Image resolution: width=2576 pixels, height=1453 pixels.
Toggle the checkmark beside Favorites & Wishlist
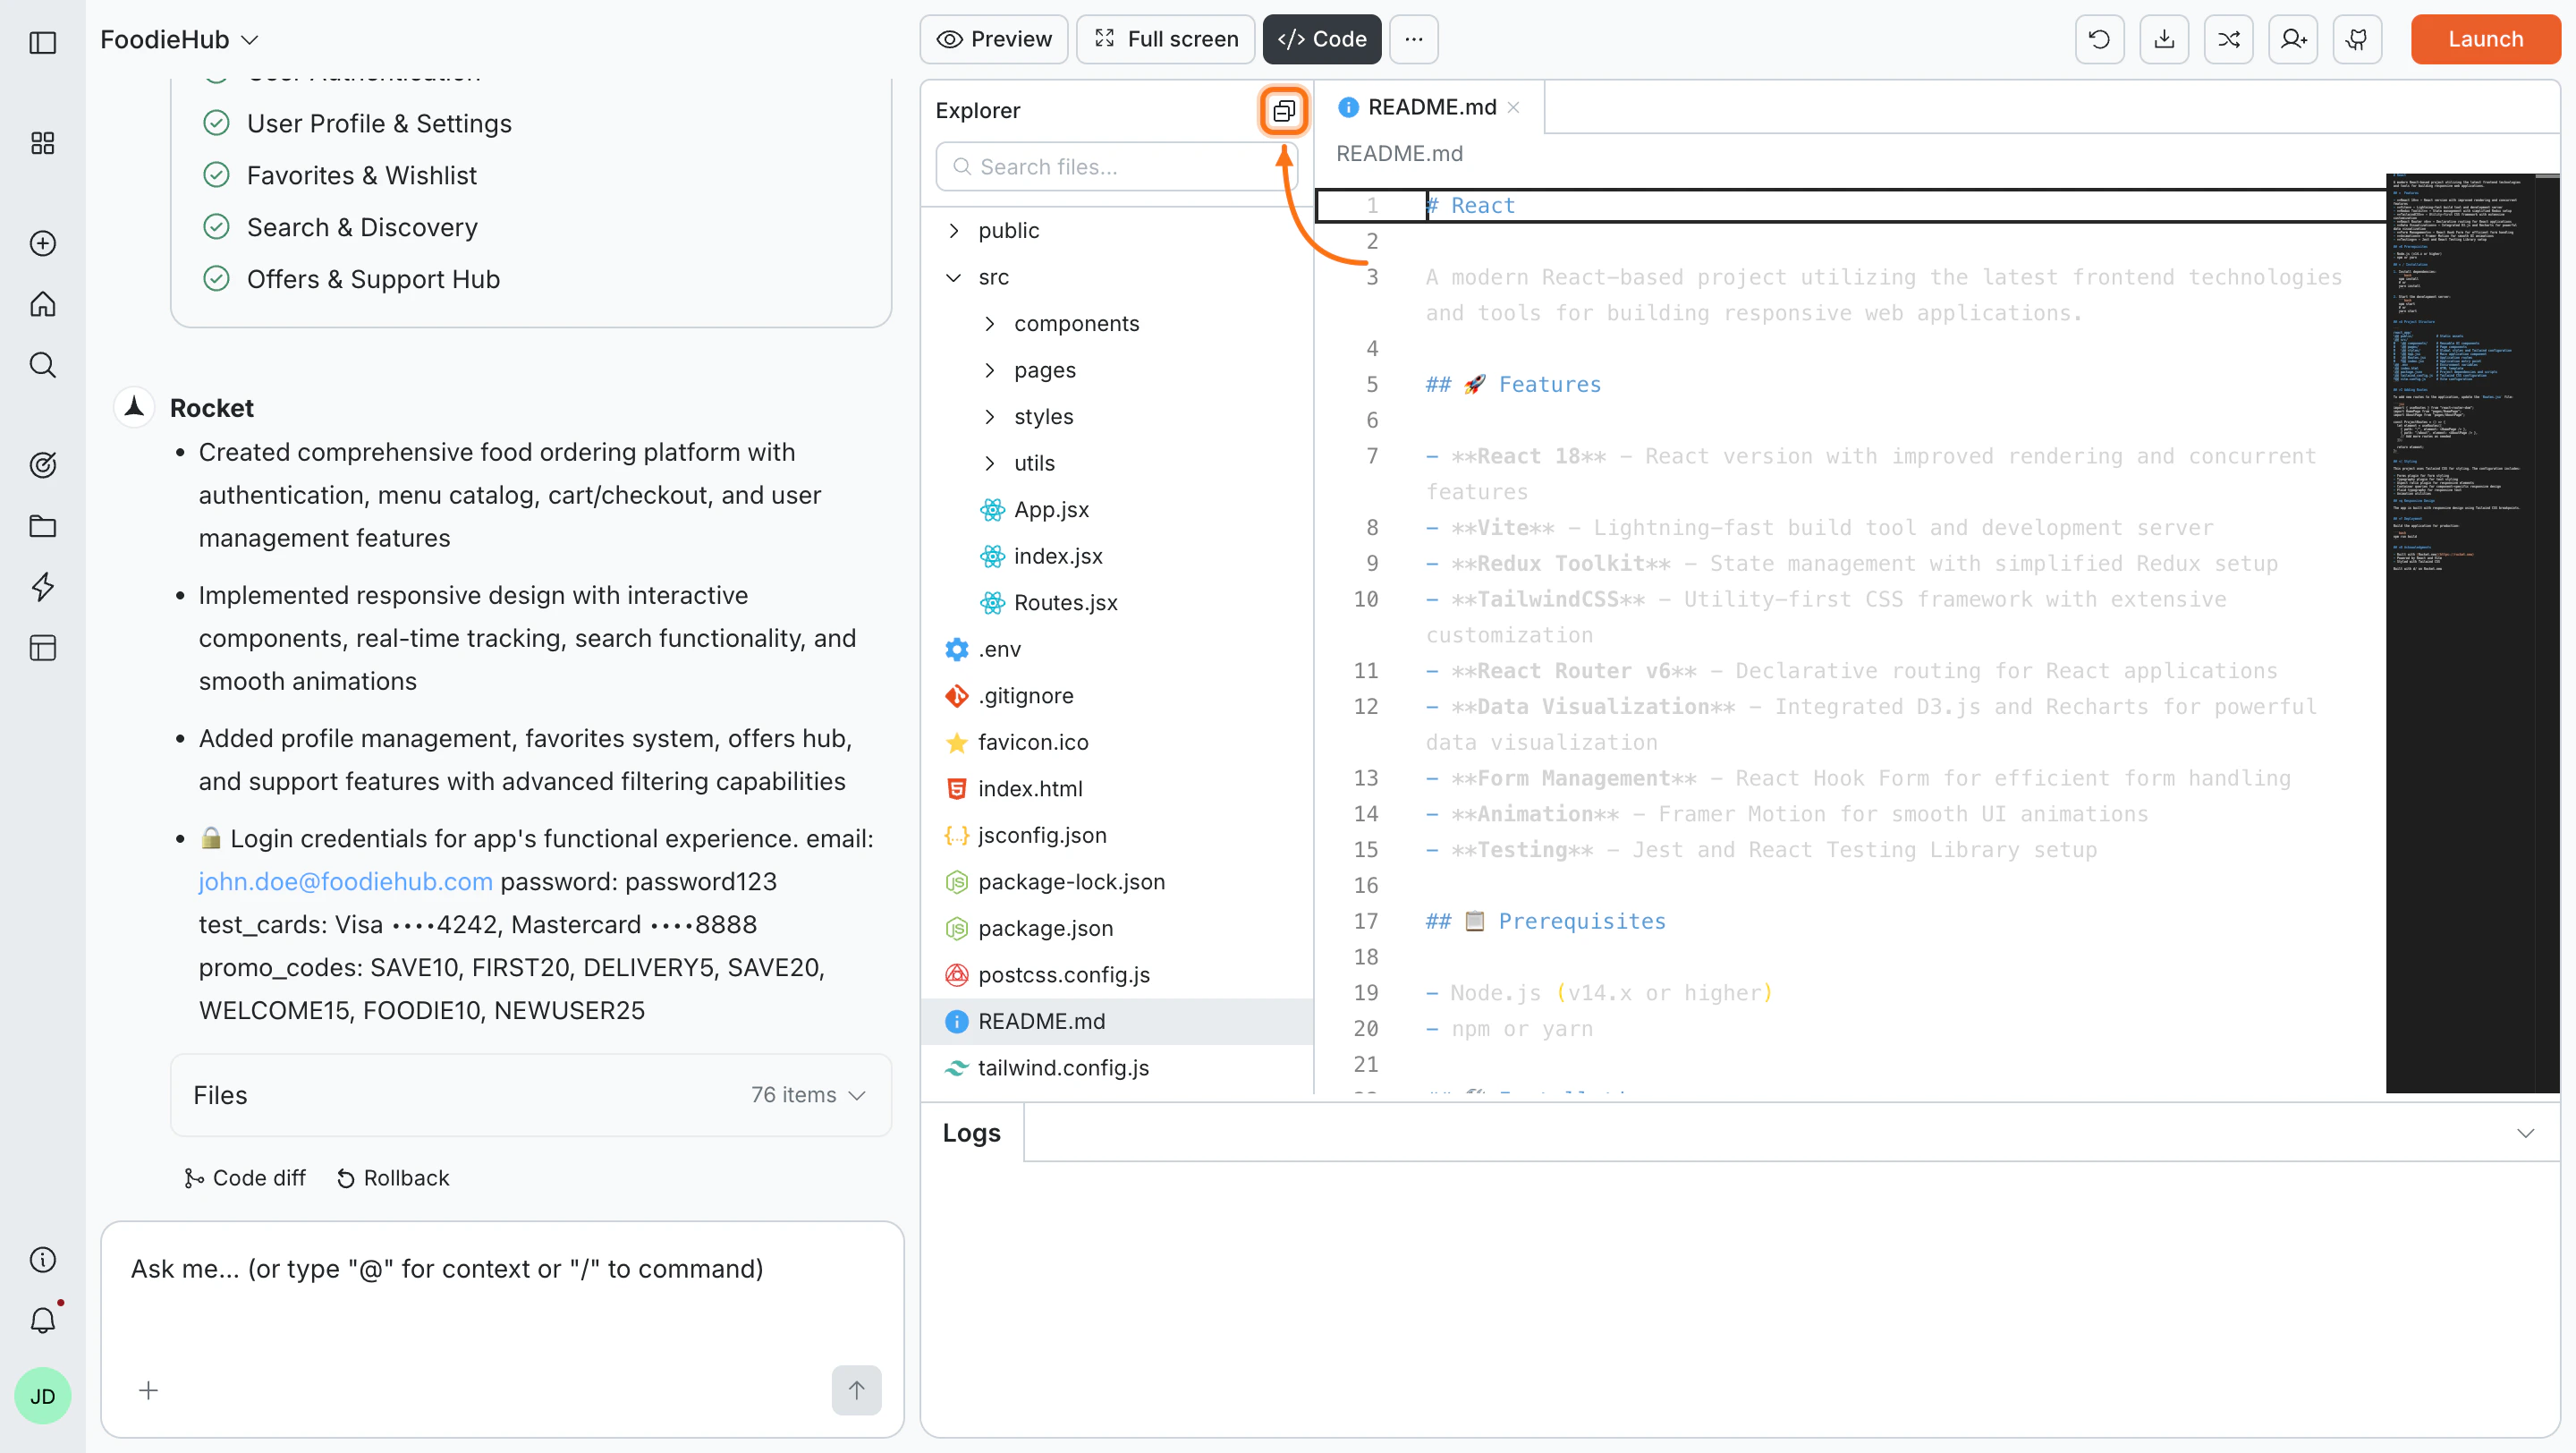217,174
